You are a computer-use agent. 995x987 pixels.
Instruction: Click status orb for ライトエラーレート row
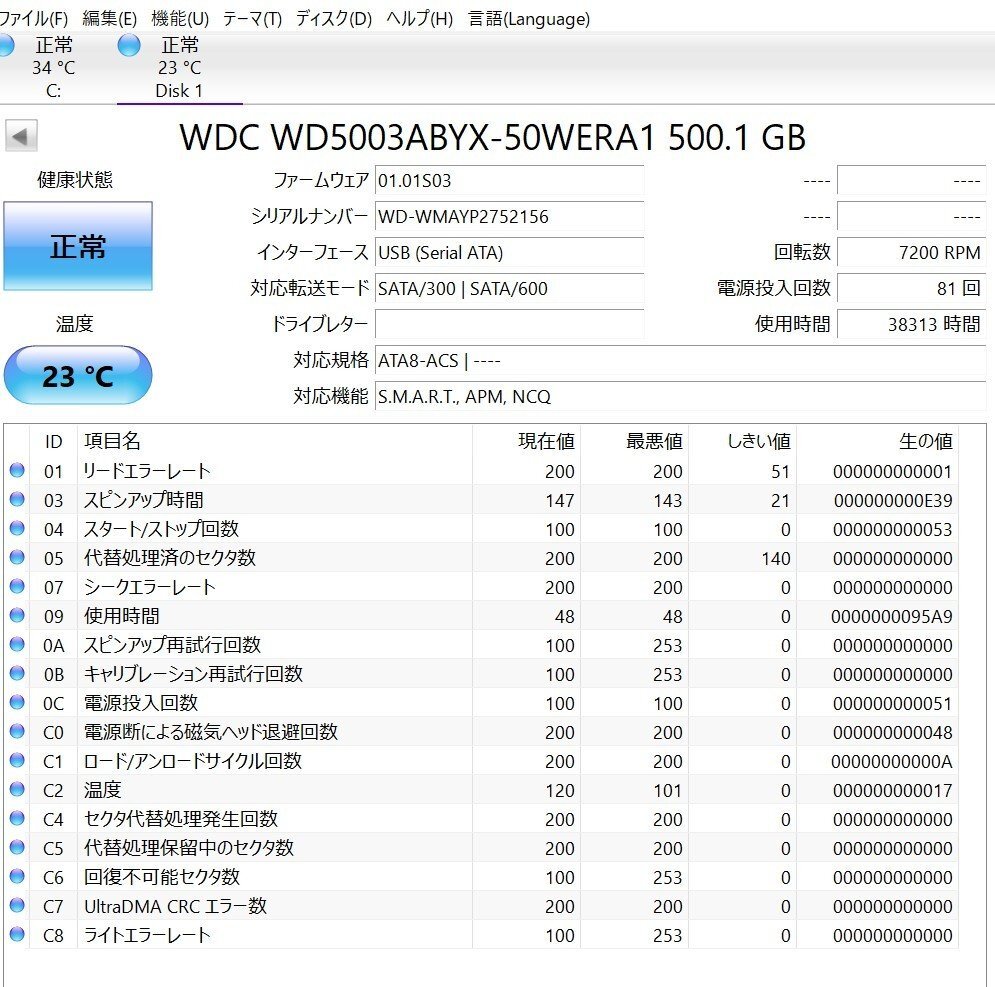[x=17, y=934]
